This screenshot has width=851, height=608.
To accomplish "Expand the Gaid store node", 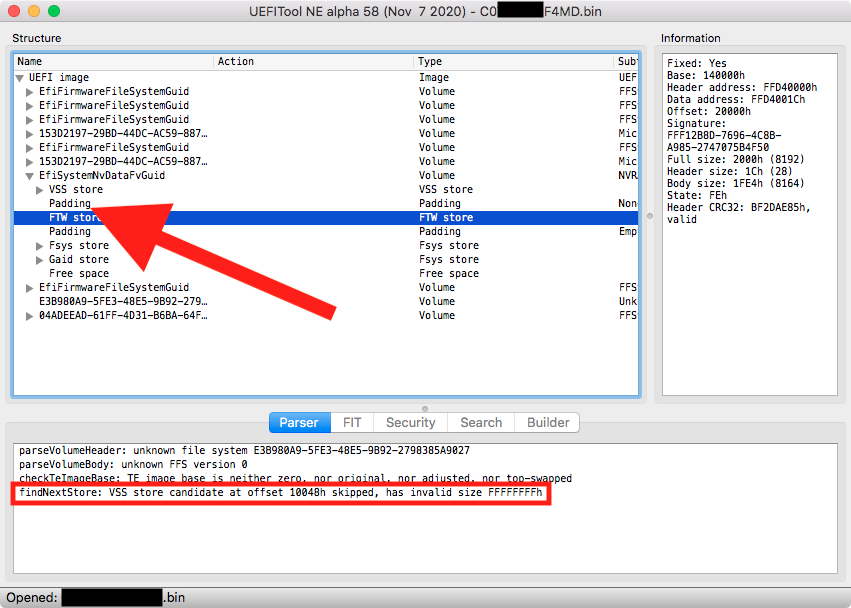I will point(40,260).
